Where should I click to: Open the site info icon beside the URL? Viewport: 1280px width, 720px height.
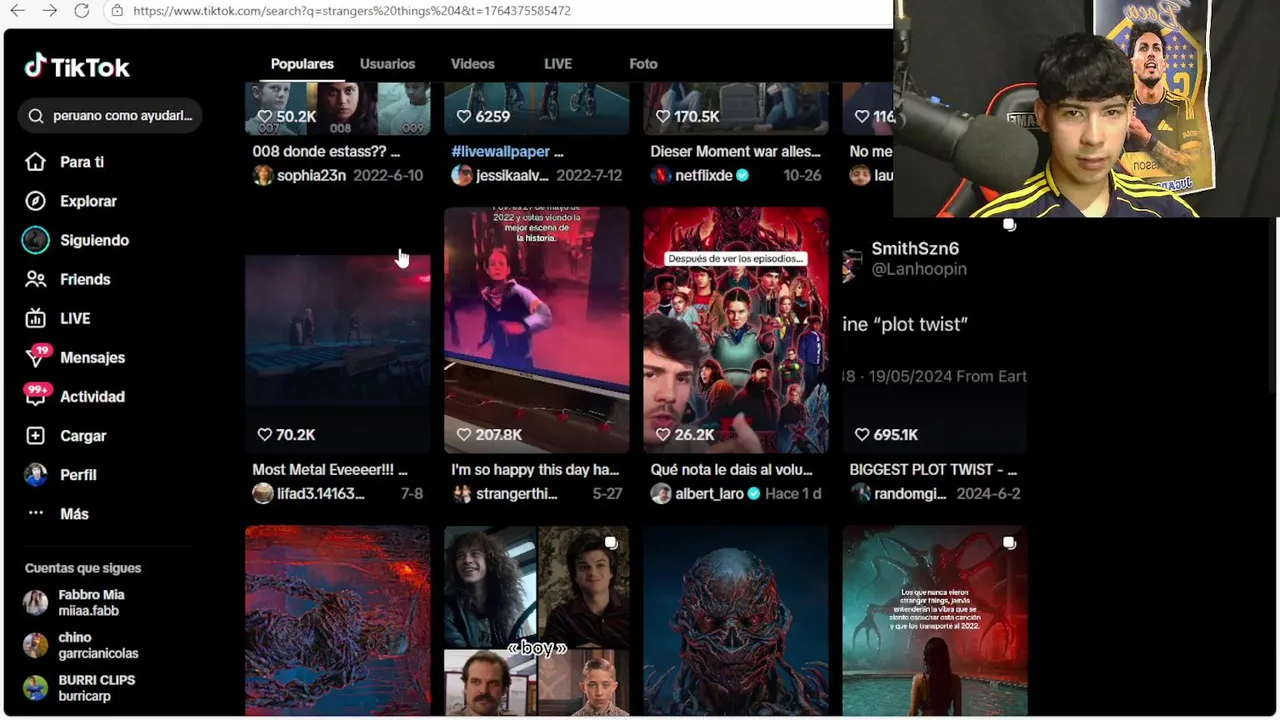point(117,11)
